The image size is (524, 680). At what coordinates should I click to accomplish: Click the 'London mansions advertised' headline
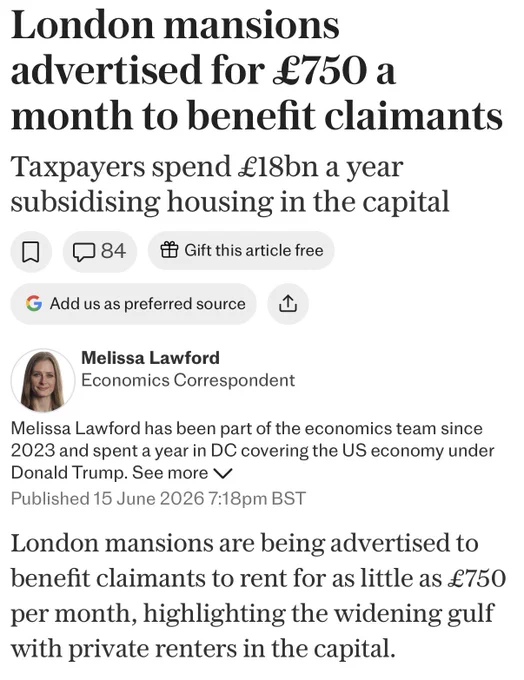click(x=257, y=70)
